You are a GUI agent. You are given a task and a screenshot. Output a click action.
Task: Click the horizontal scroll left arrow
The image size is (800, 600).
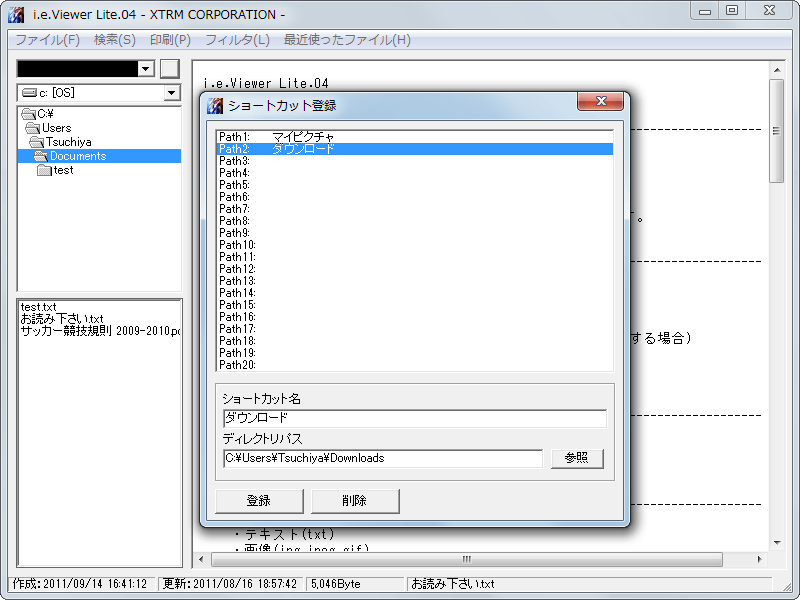click(x=201, y=559)
